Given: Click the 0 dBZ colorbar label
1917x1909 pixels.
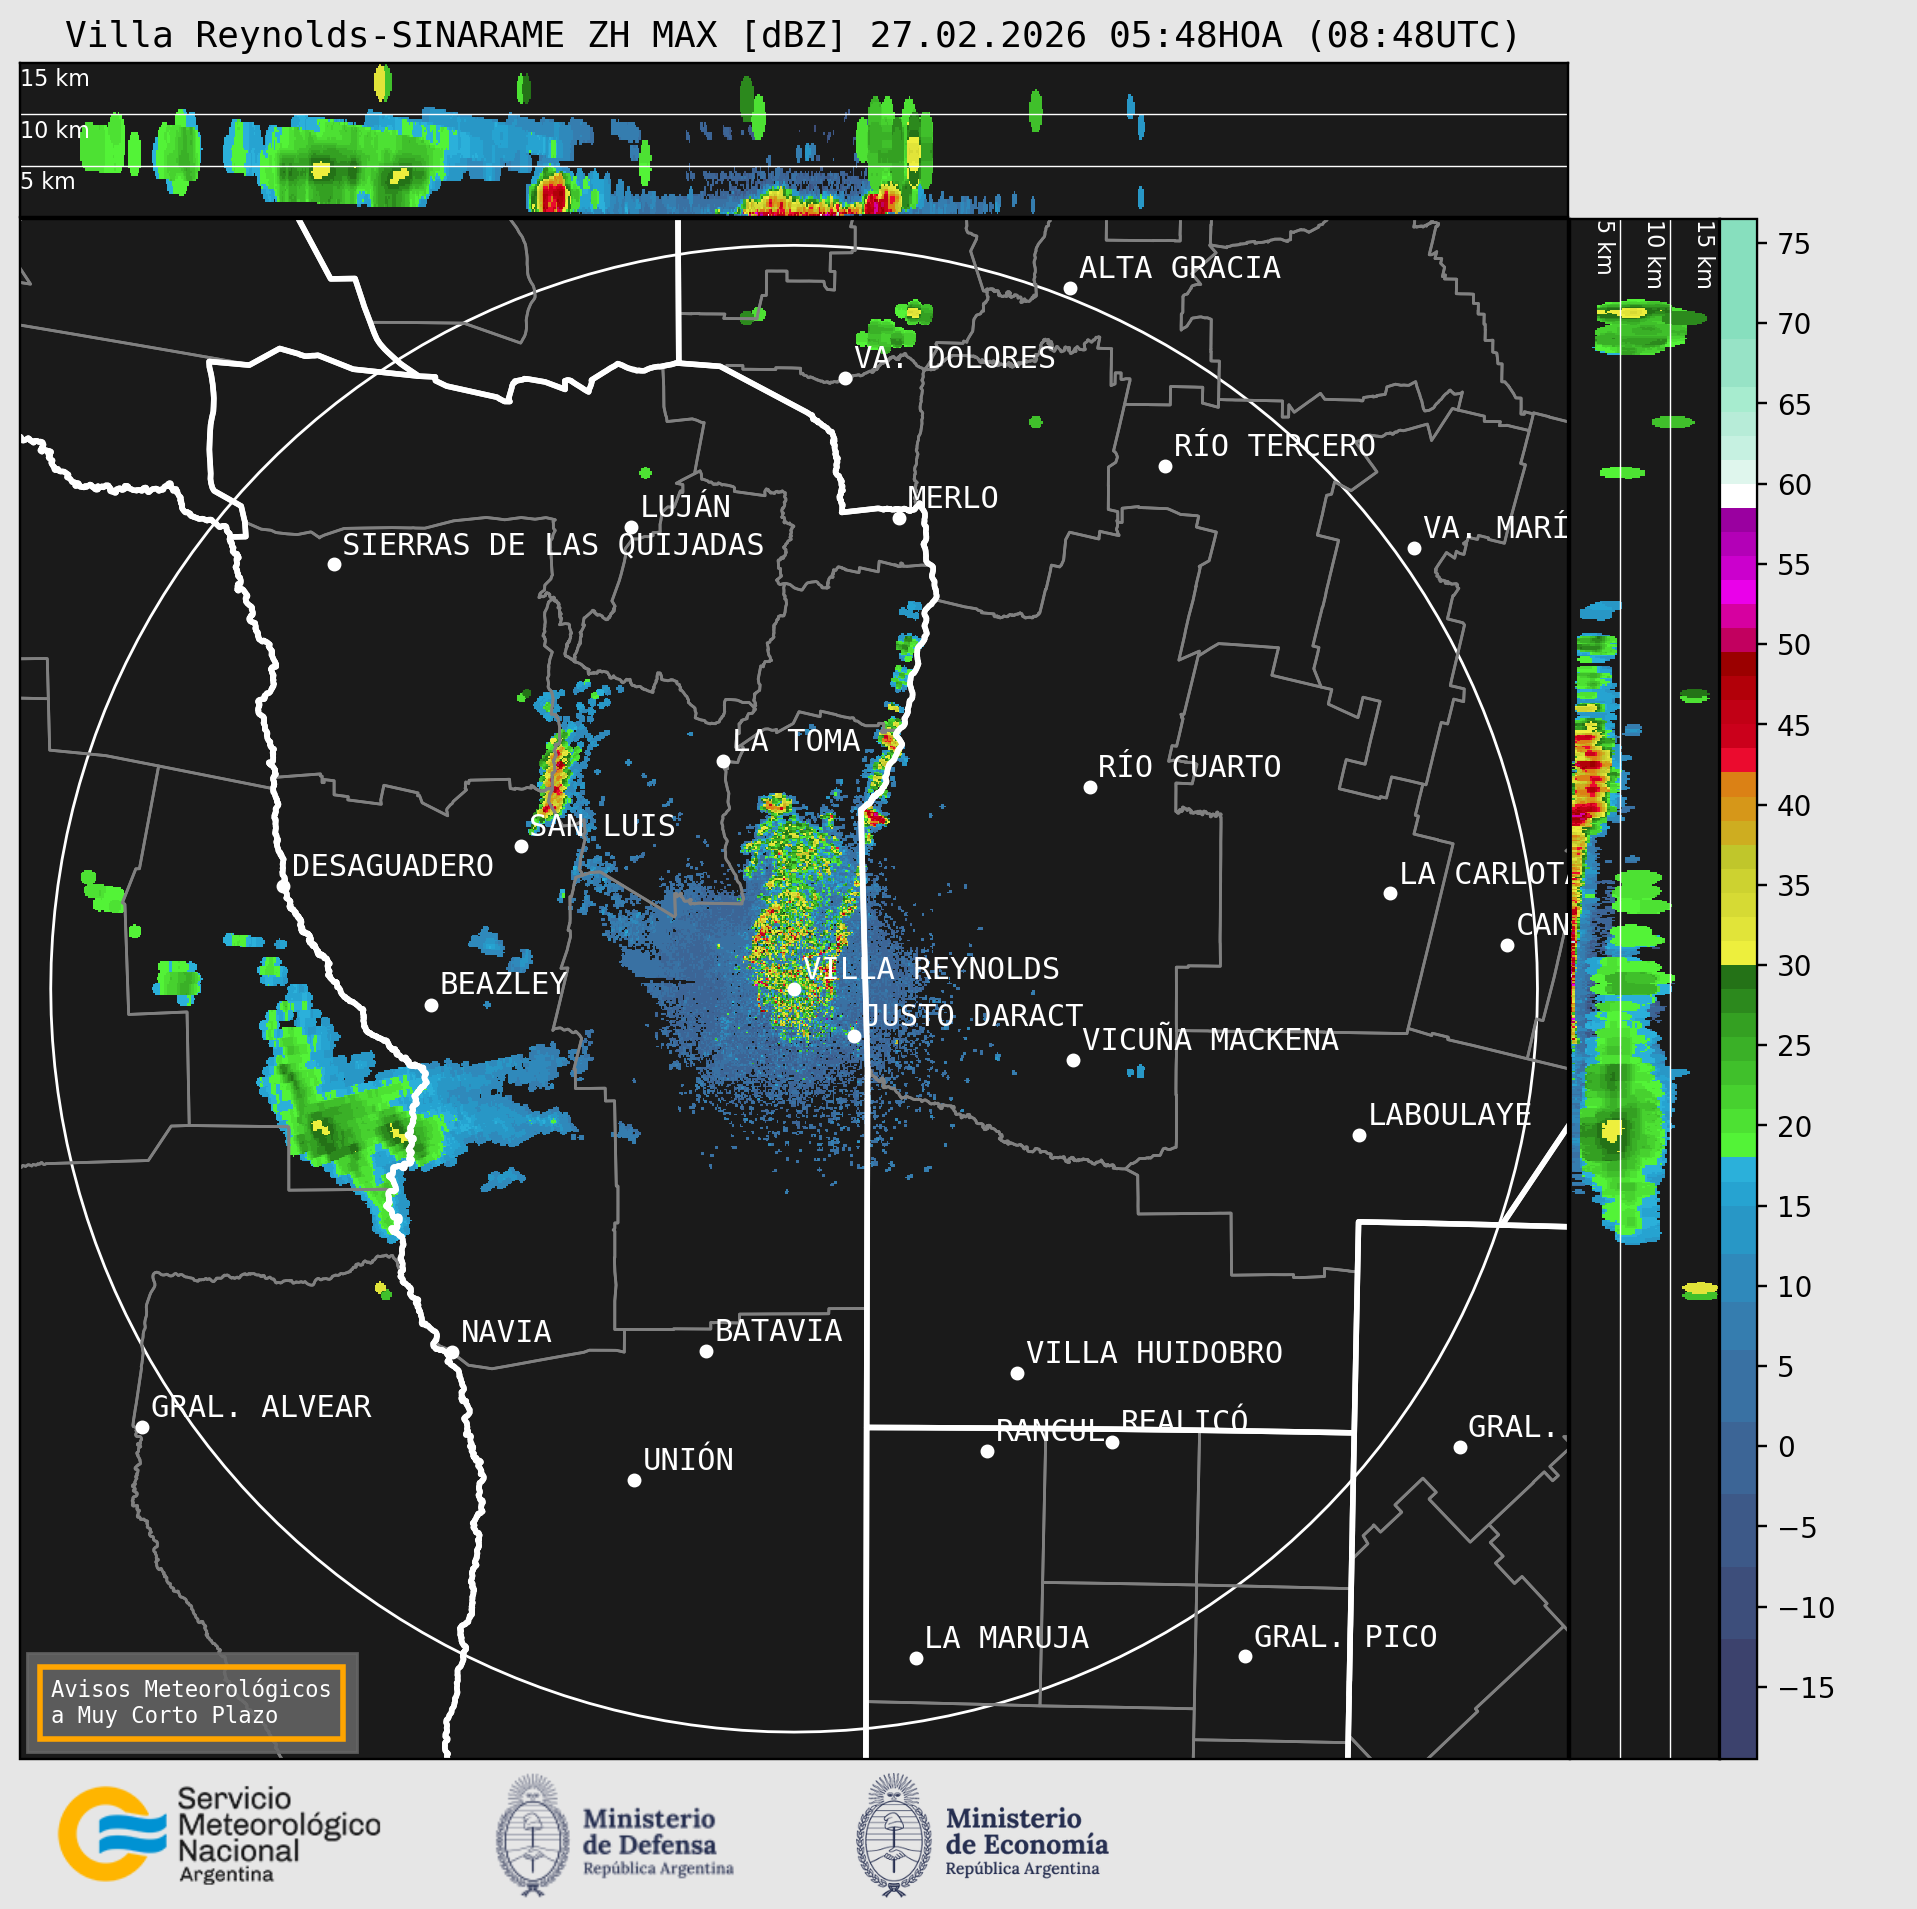Looking at the screenshot, I should (1786, 1447).
